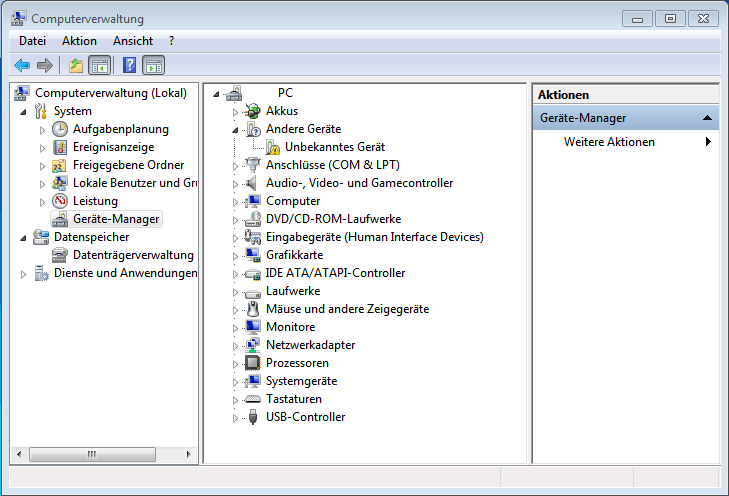The height and width of the screenshot is (496, 729).
Task: Click the Ereignisanzeige icon in left tree
Action: point(60,147)
